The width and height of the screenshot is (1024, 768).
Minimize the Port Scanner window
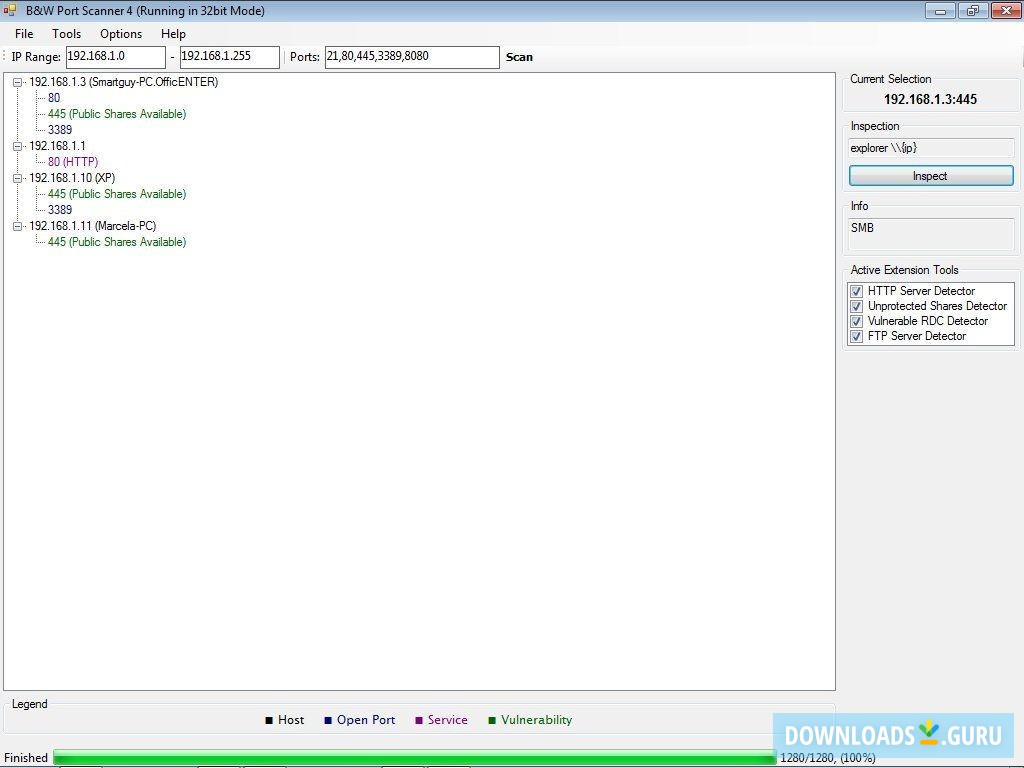940,10
